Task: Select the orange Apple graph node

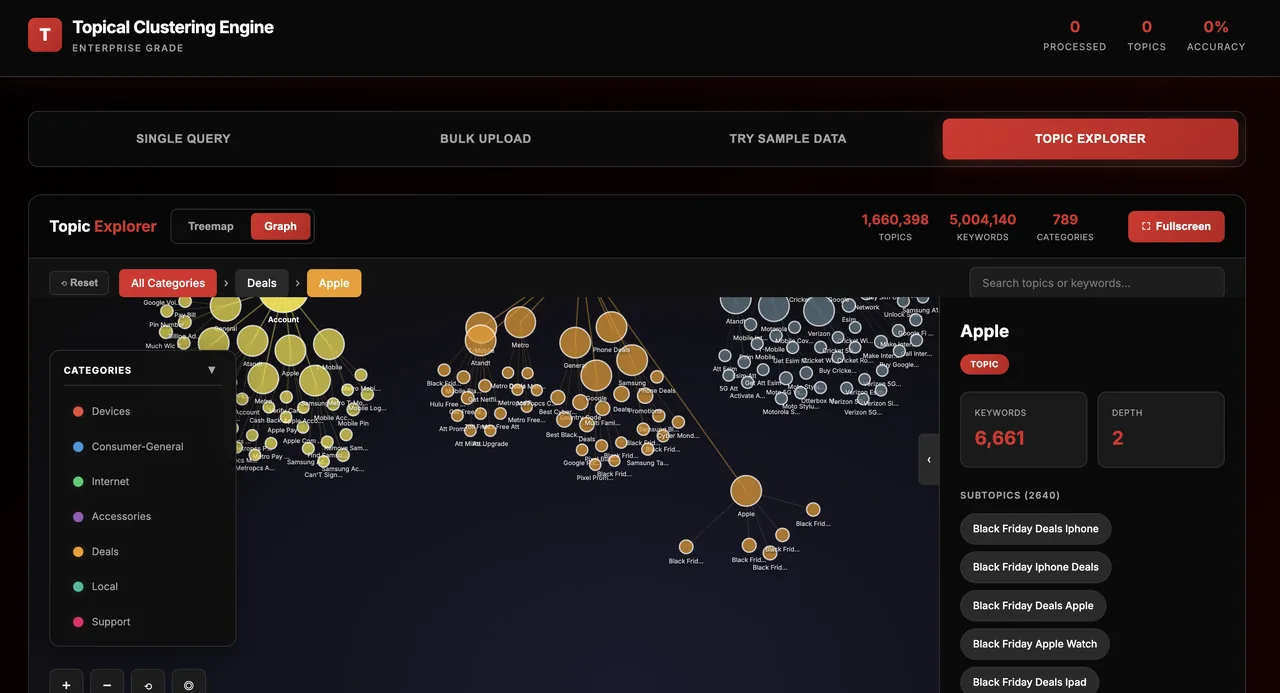Action: coord(746,491)
